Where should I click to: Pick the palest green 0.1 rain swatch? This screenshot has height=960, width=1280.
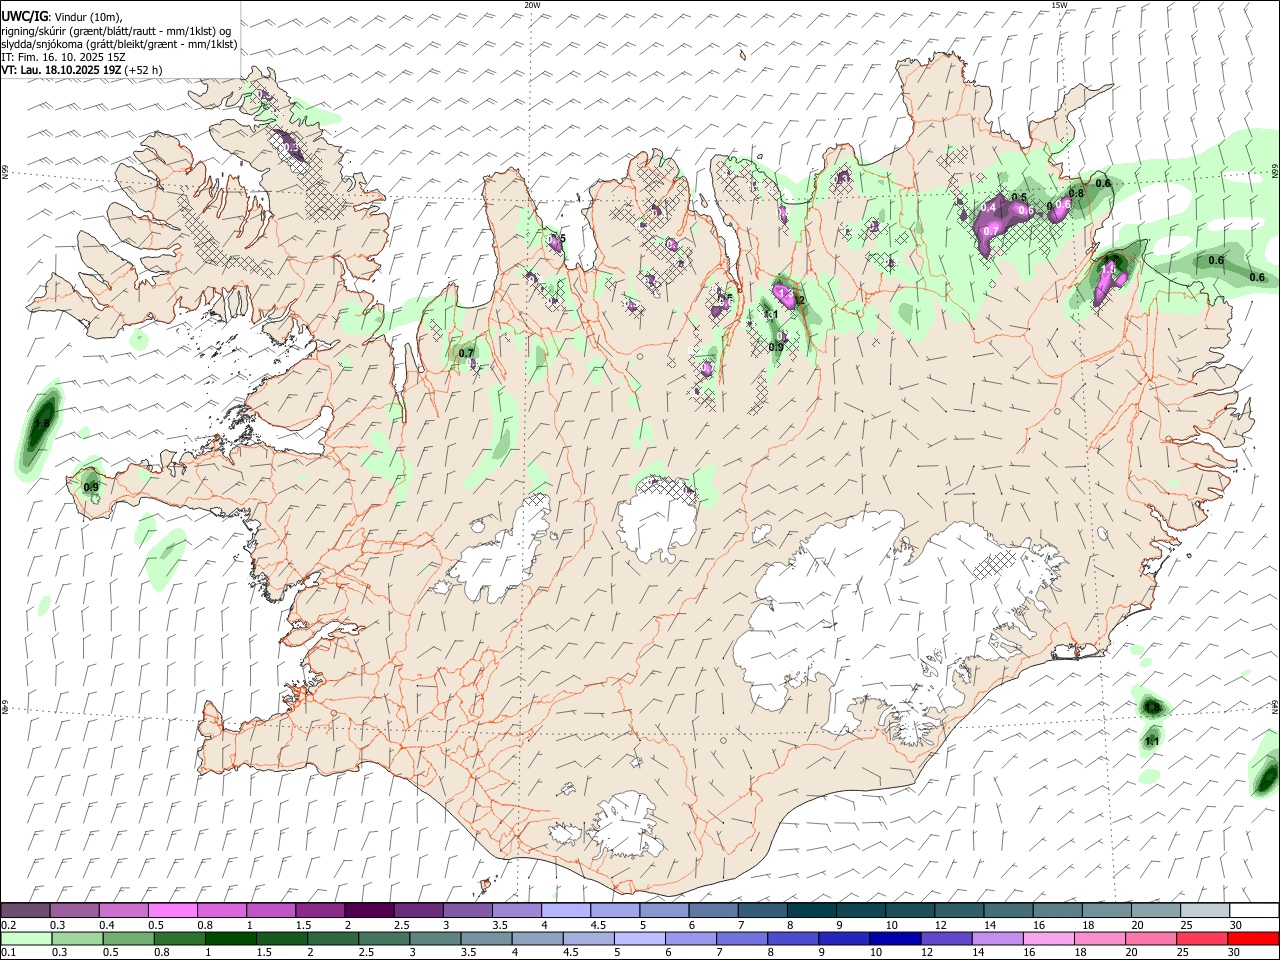tap(27, 938)
